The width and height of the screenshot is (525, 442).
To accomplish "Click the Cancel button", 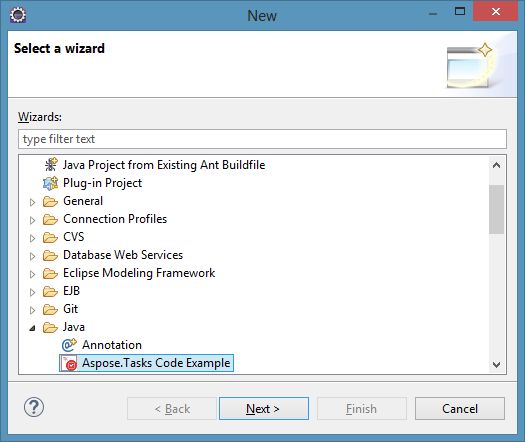I will point(460,409).
